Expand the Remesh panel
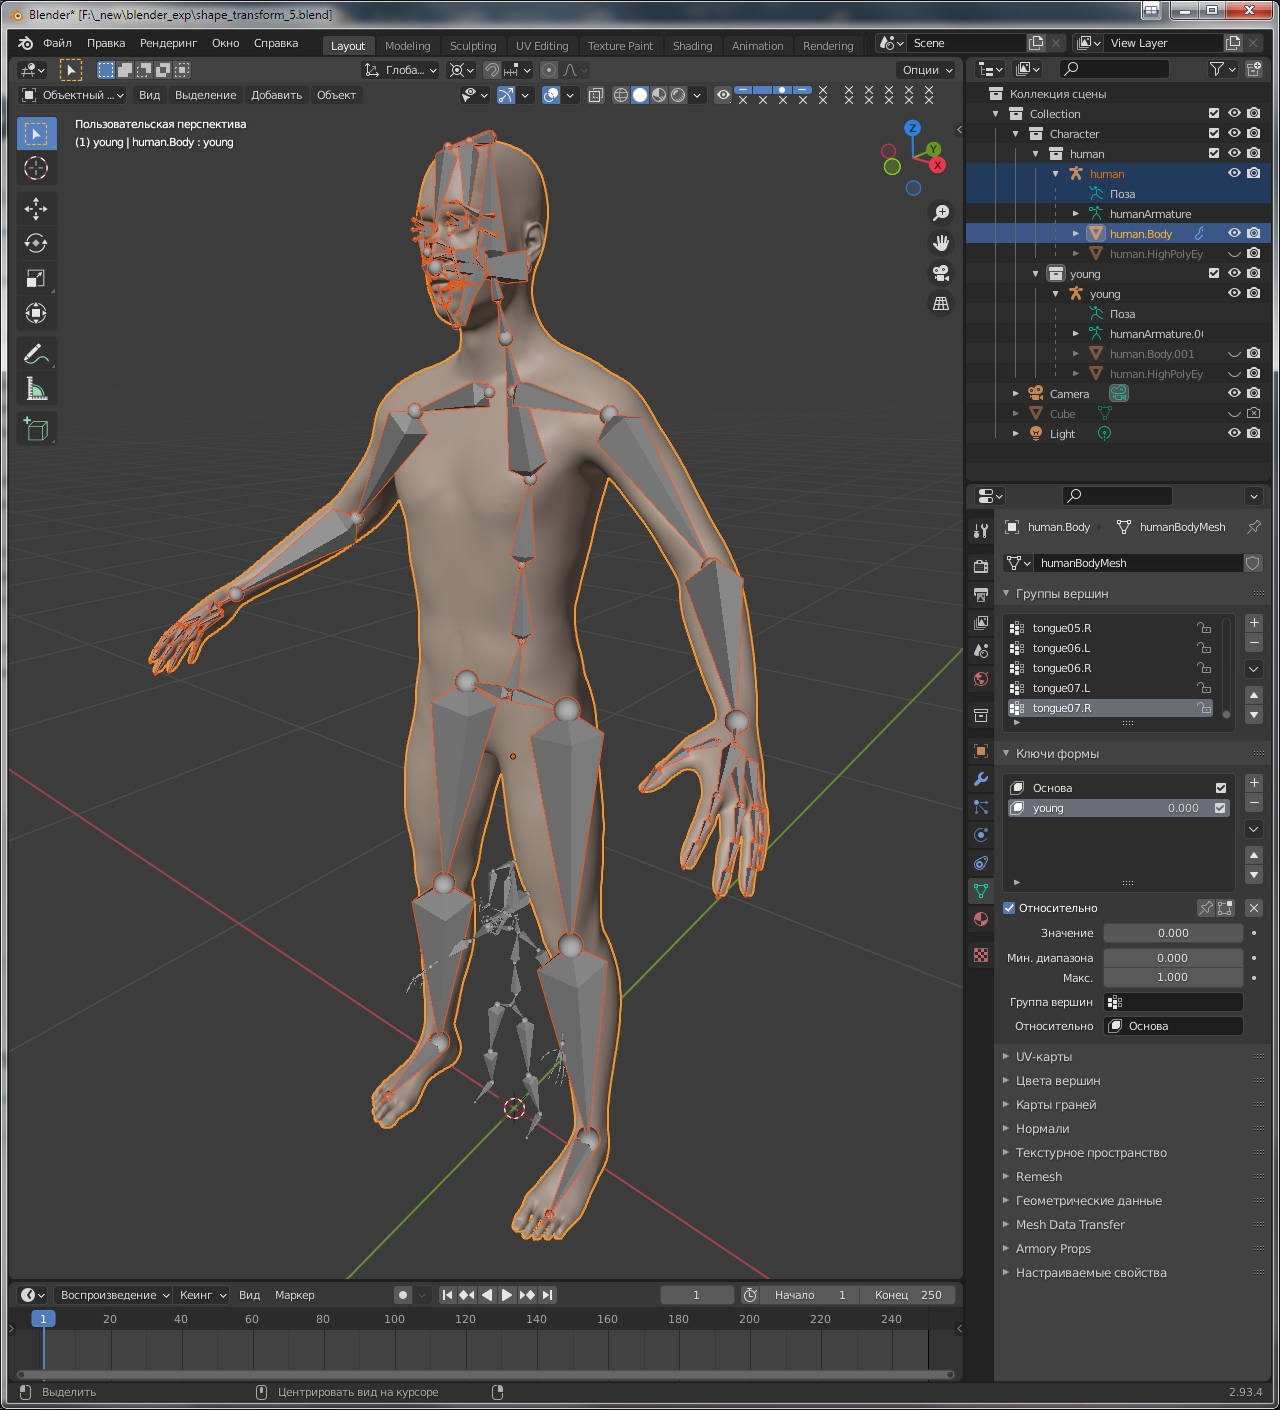Viewport: 1280px width, 1410px height. 1039,1177
